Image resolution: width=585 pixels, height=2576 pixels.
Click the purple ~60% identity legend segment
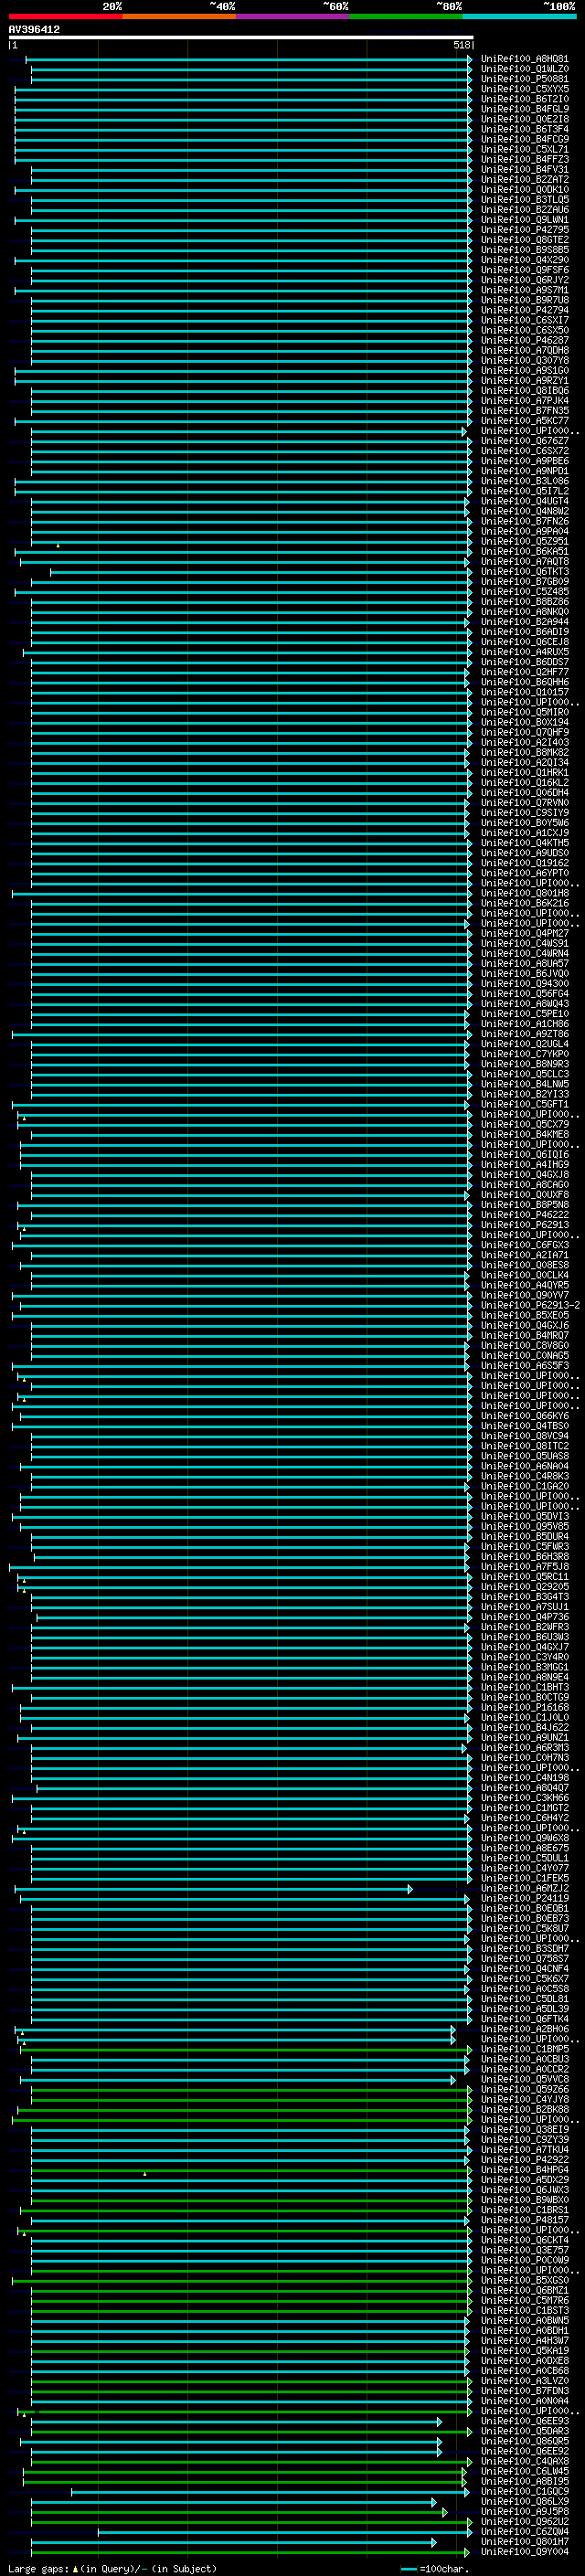pyautogui.click(x=293, y=16)
